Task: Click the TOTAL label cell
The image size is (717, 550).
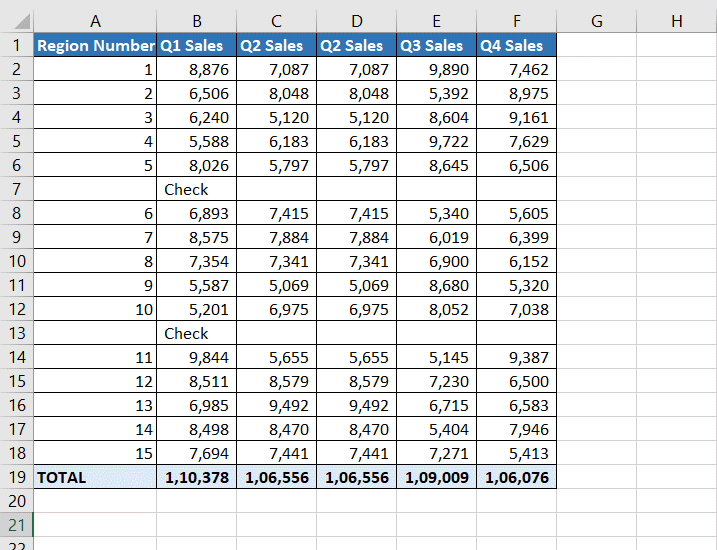Action: point(95,477)
